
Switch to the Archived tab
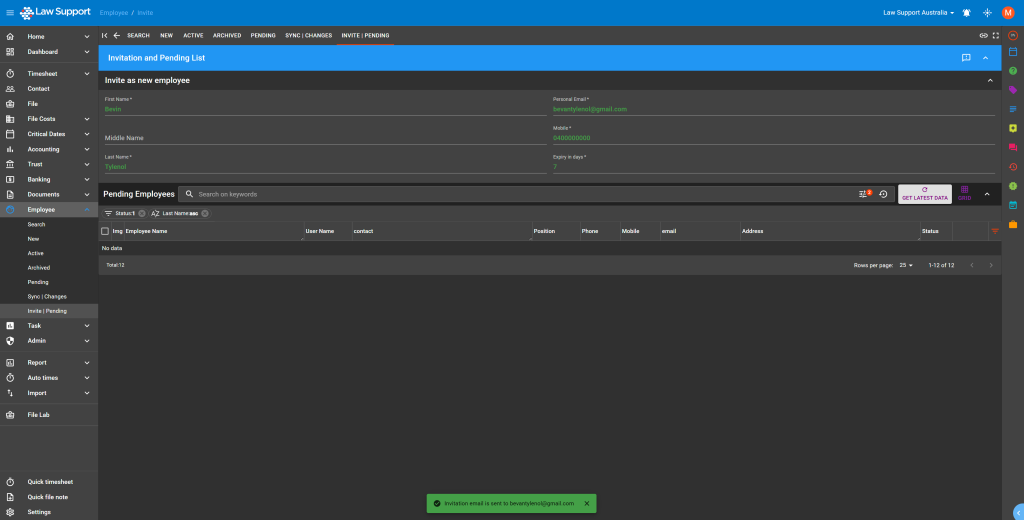[226, 35]
